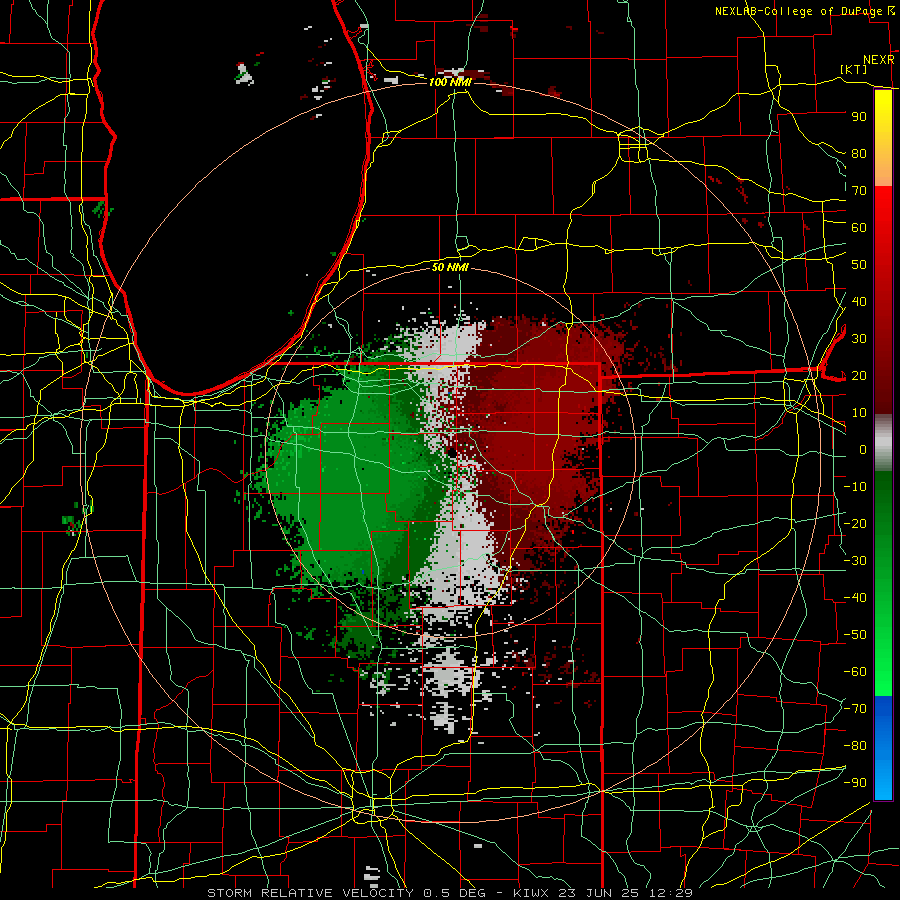Click the -60 value on the velocity scale
Viewport: 900px width, 900px height.
pos(855,672)
